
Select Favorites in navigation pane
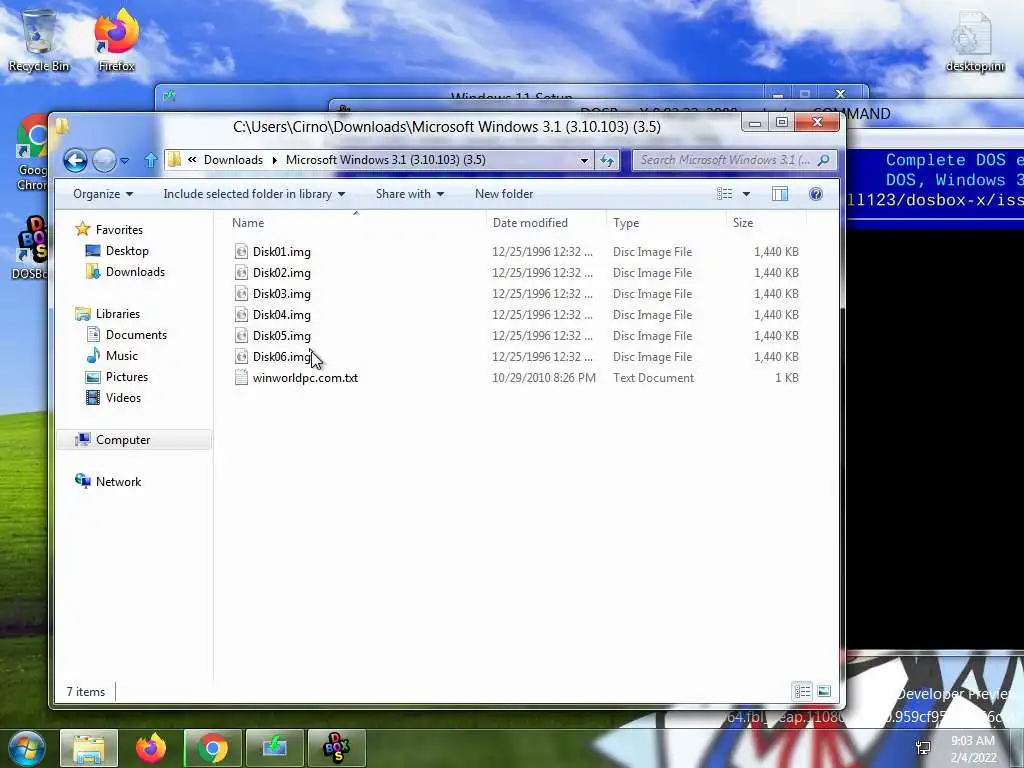coord(119,230)
